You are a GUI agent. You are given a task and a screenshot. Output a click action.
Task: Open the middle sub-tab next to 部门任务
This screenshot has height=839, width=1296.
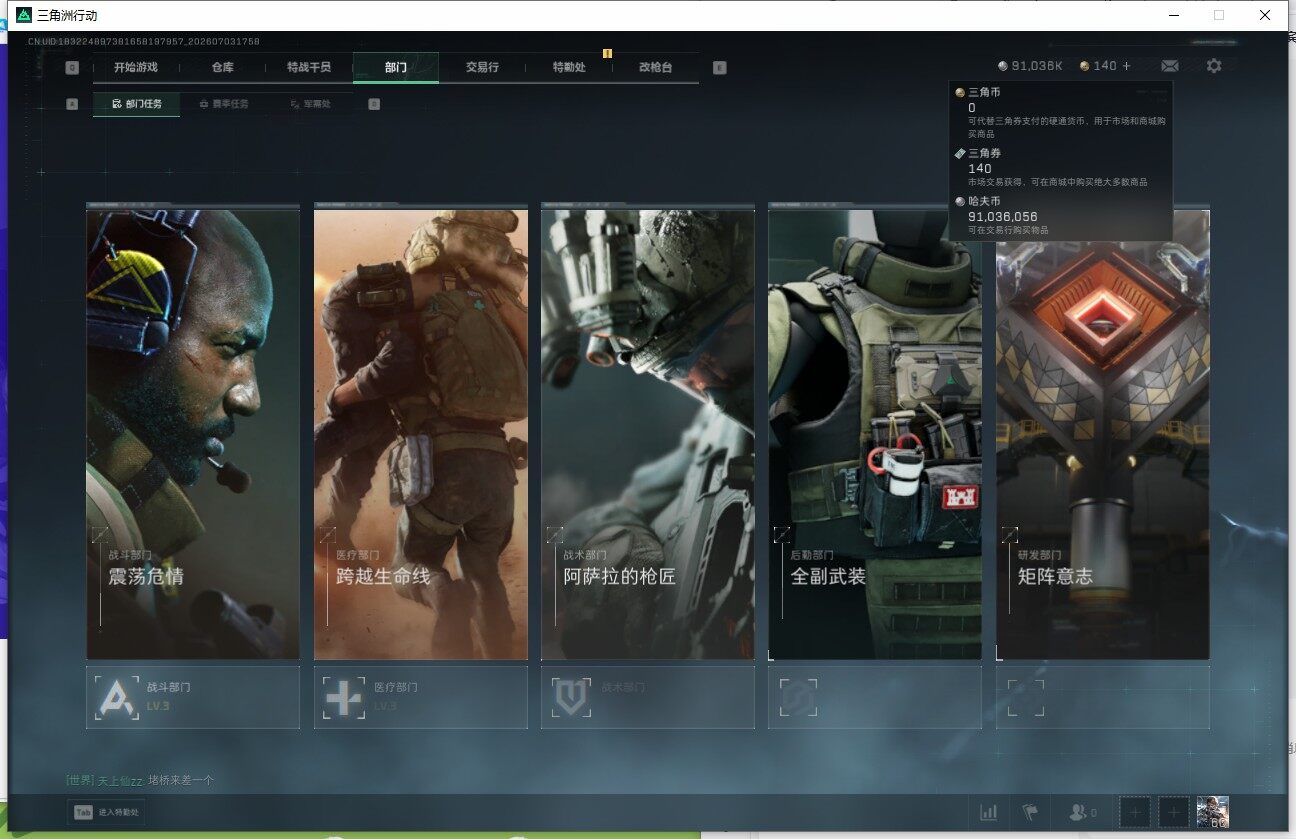(x=224, y=103)
